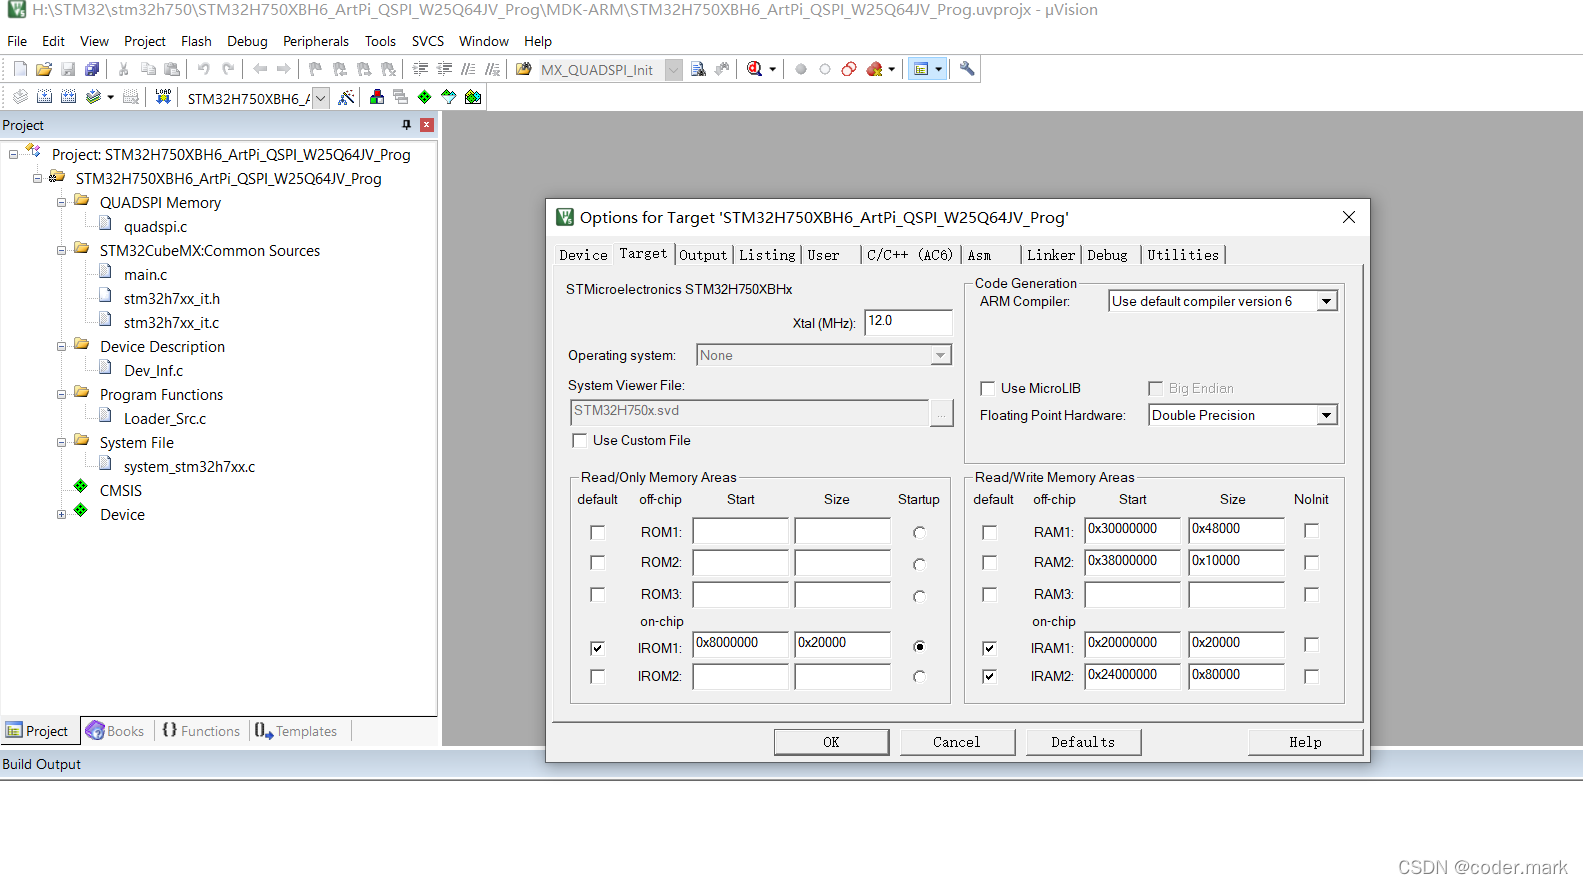Click the Kill All Breakpoints icon
This screenshot has width=1583, height=884.
(x=875, y=69)
